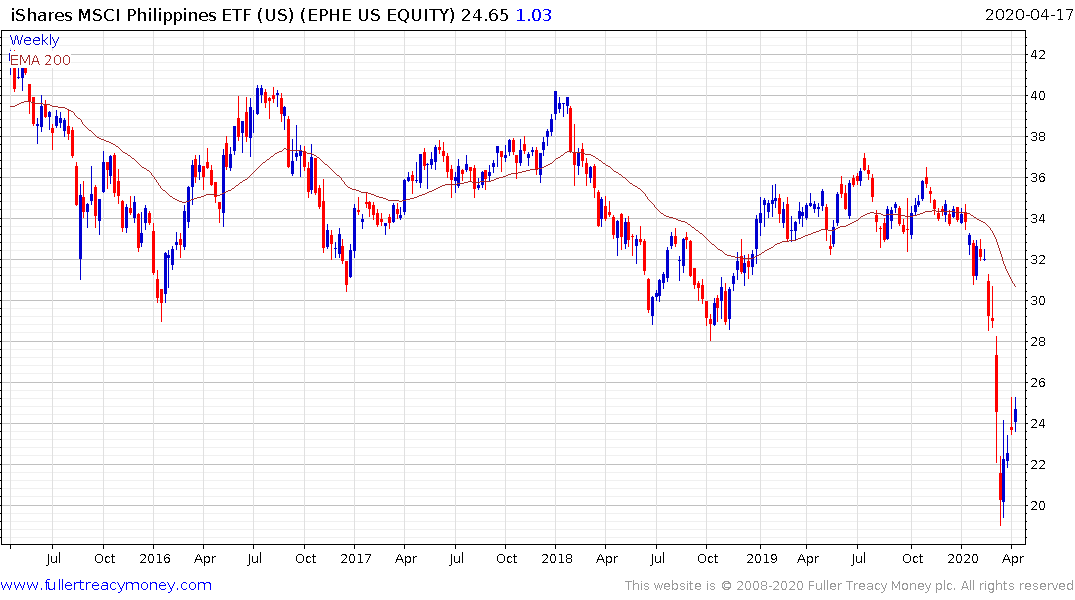Click the chart date 2020-04-17
The height and width of the screenshot is (600, 1075).
click(x=1028, y=15)
